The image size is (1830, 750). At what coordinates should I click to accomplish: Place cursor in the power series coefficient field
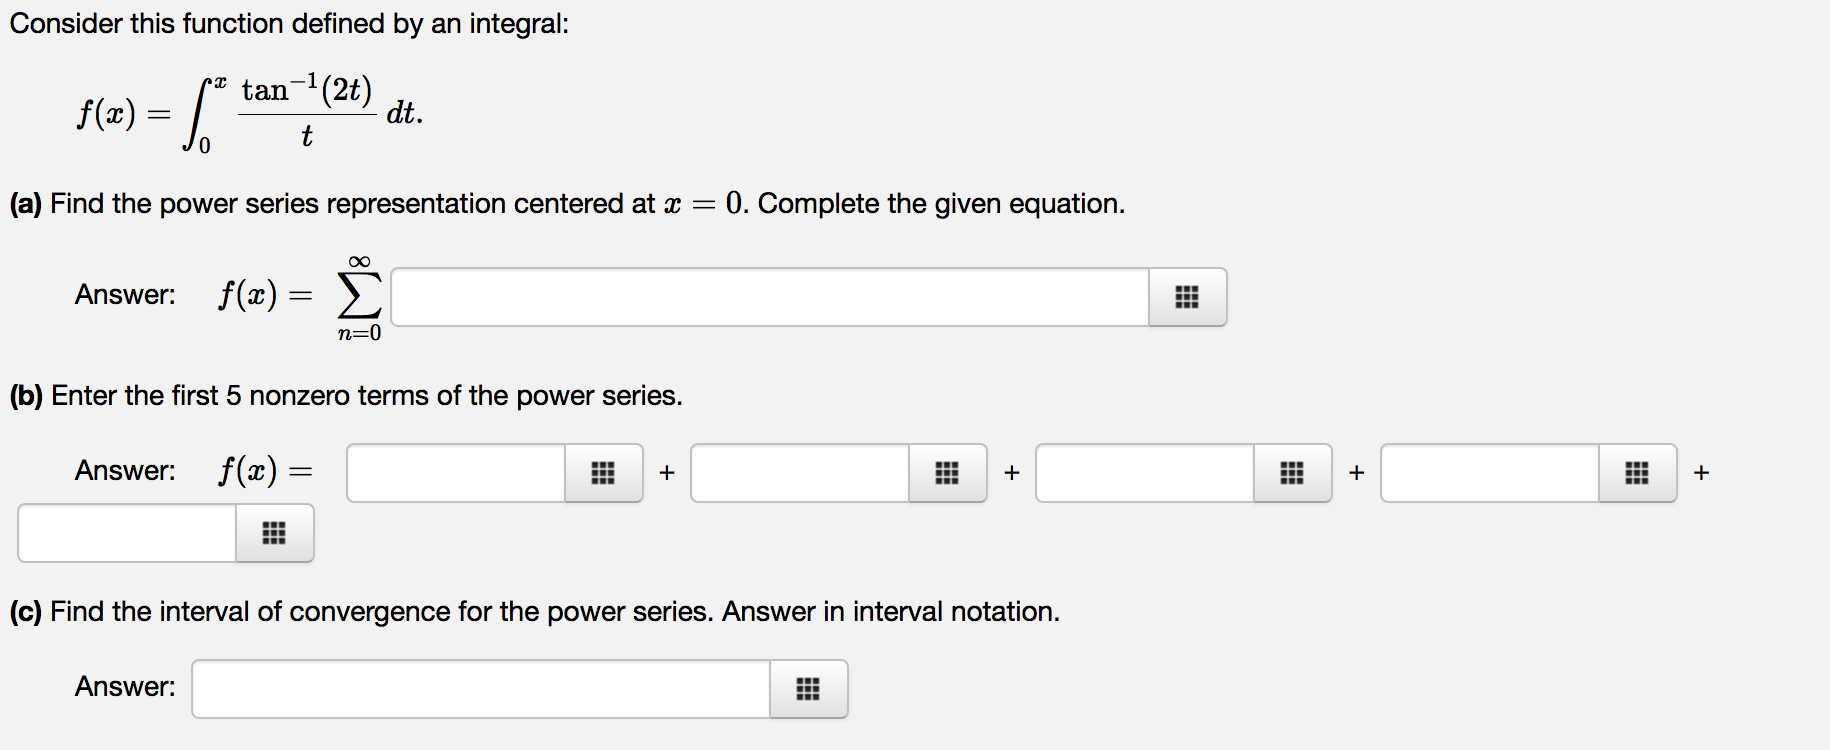click(770, 296)
